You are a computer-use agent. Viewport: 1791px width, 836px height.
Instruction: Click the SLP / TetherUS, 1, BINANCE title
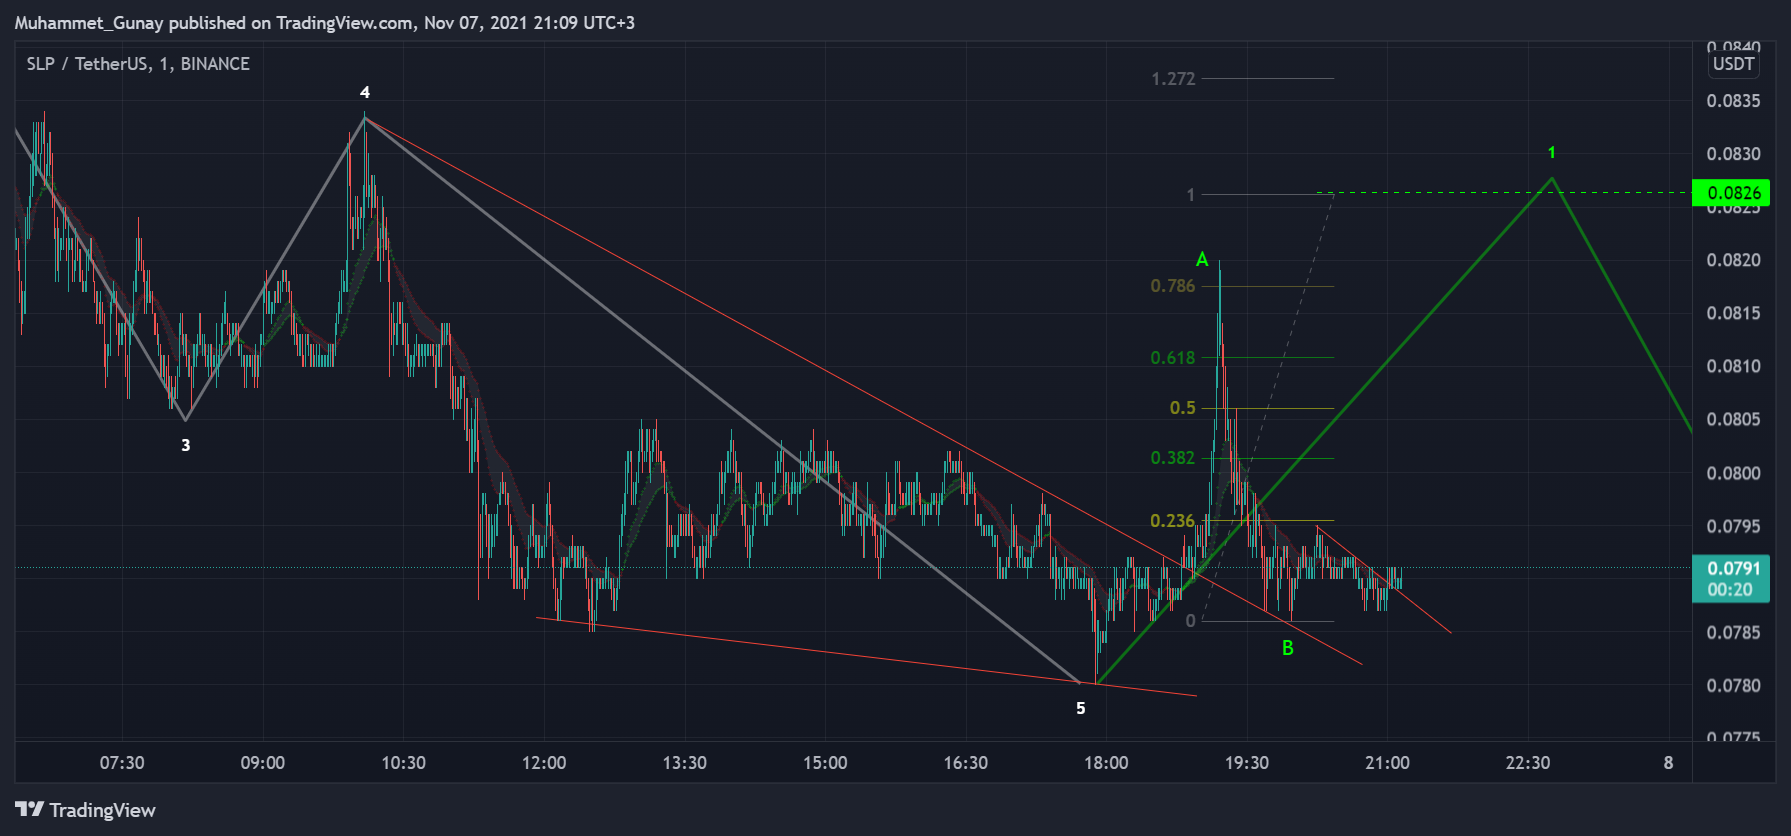coord(138,64)
